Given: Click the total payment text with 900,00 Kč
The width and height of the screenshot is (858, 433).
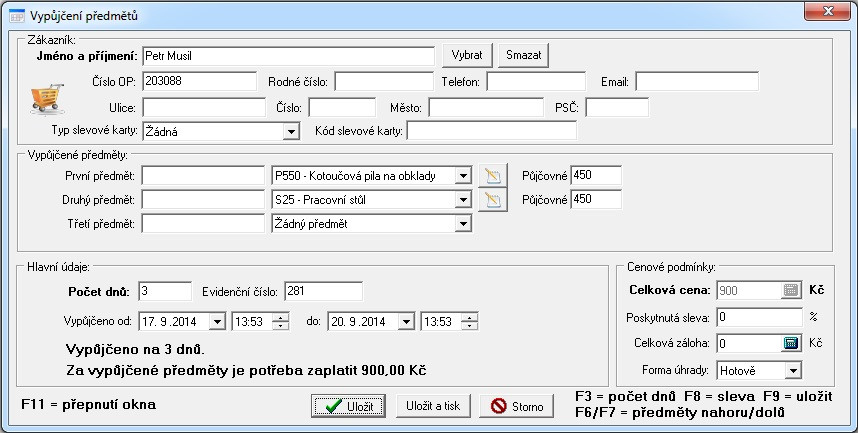Looking at the screenshot, I should [246, 371].
